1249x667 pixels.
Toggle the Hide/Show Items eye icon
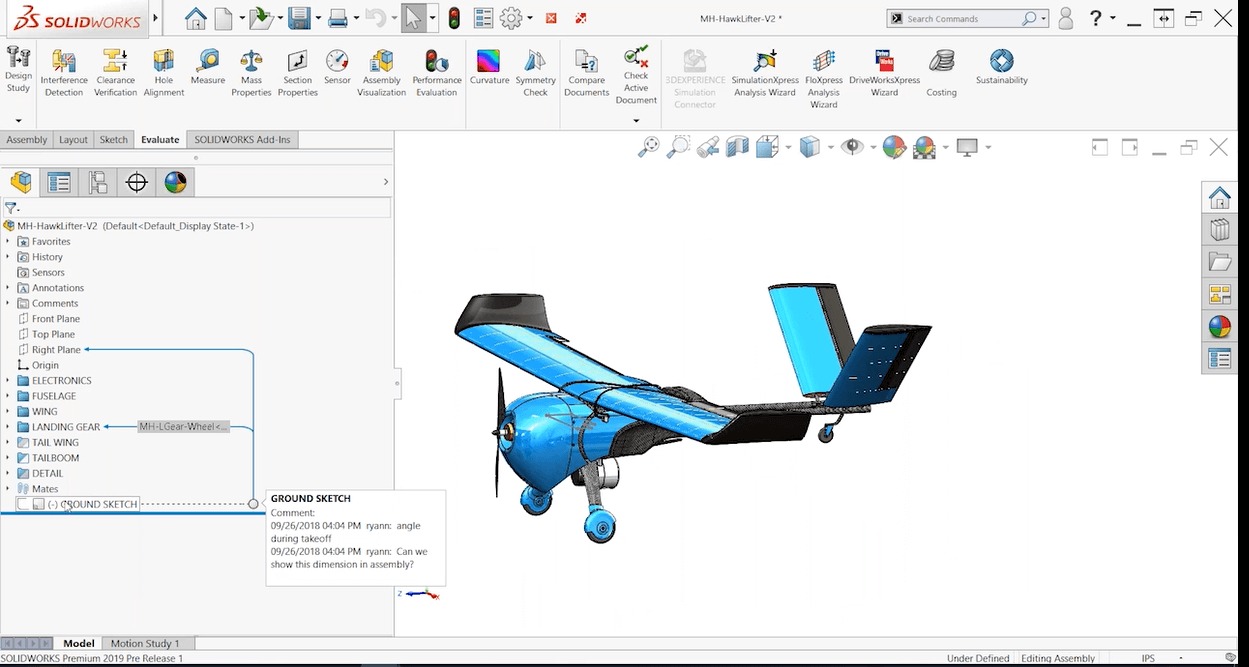[x=855, y=147]
